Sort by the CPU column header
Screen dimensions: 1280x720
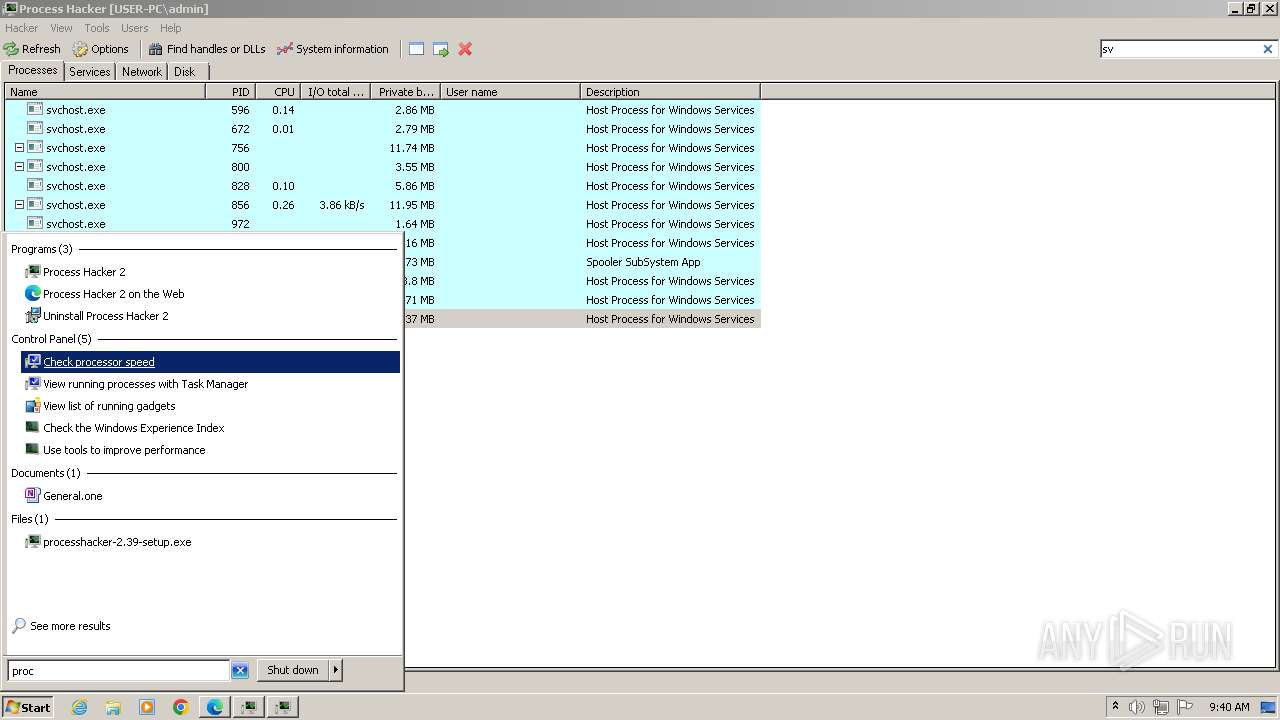(x=279, y=92)
